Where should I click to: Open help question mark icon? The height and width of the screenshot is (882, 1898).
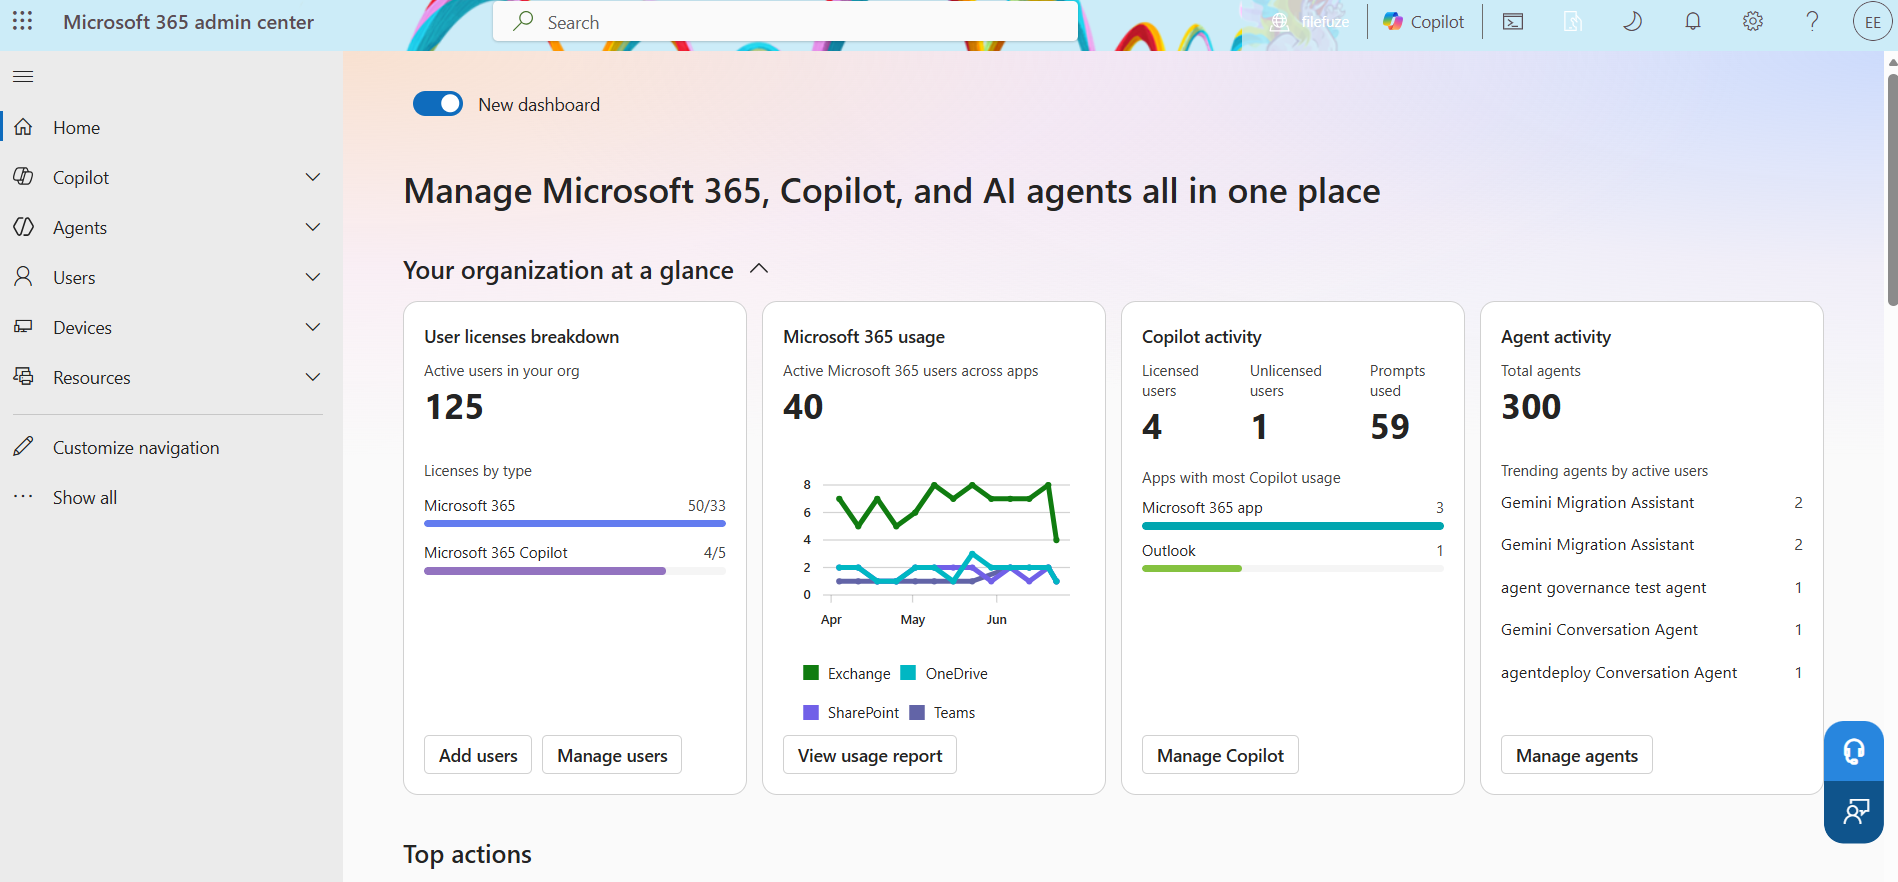click(1812, 21)
